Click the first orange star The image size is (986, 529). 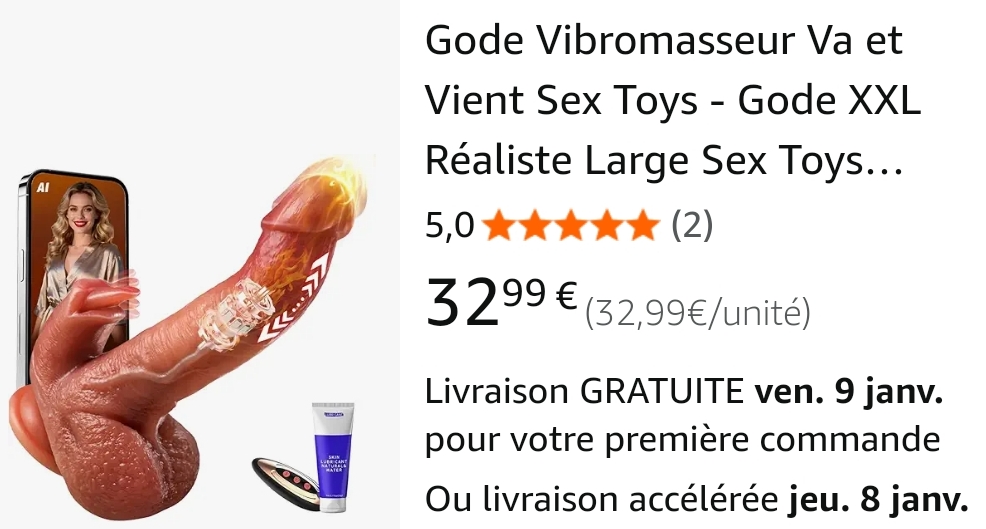(x=501, y=225)
